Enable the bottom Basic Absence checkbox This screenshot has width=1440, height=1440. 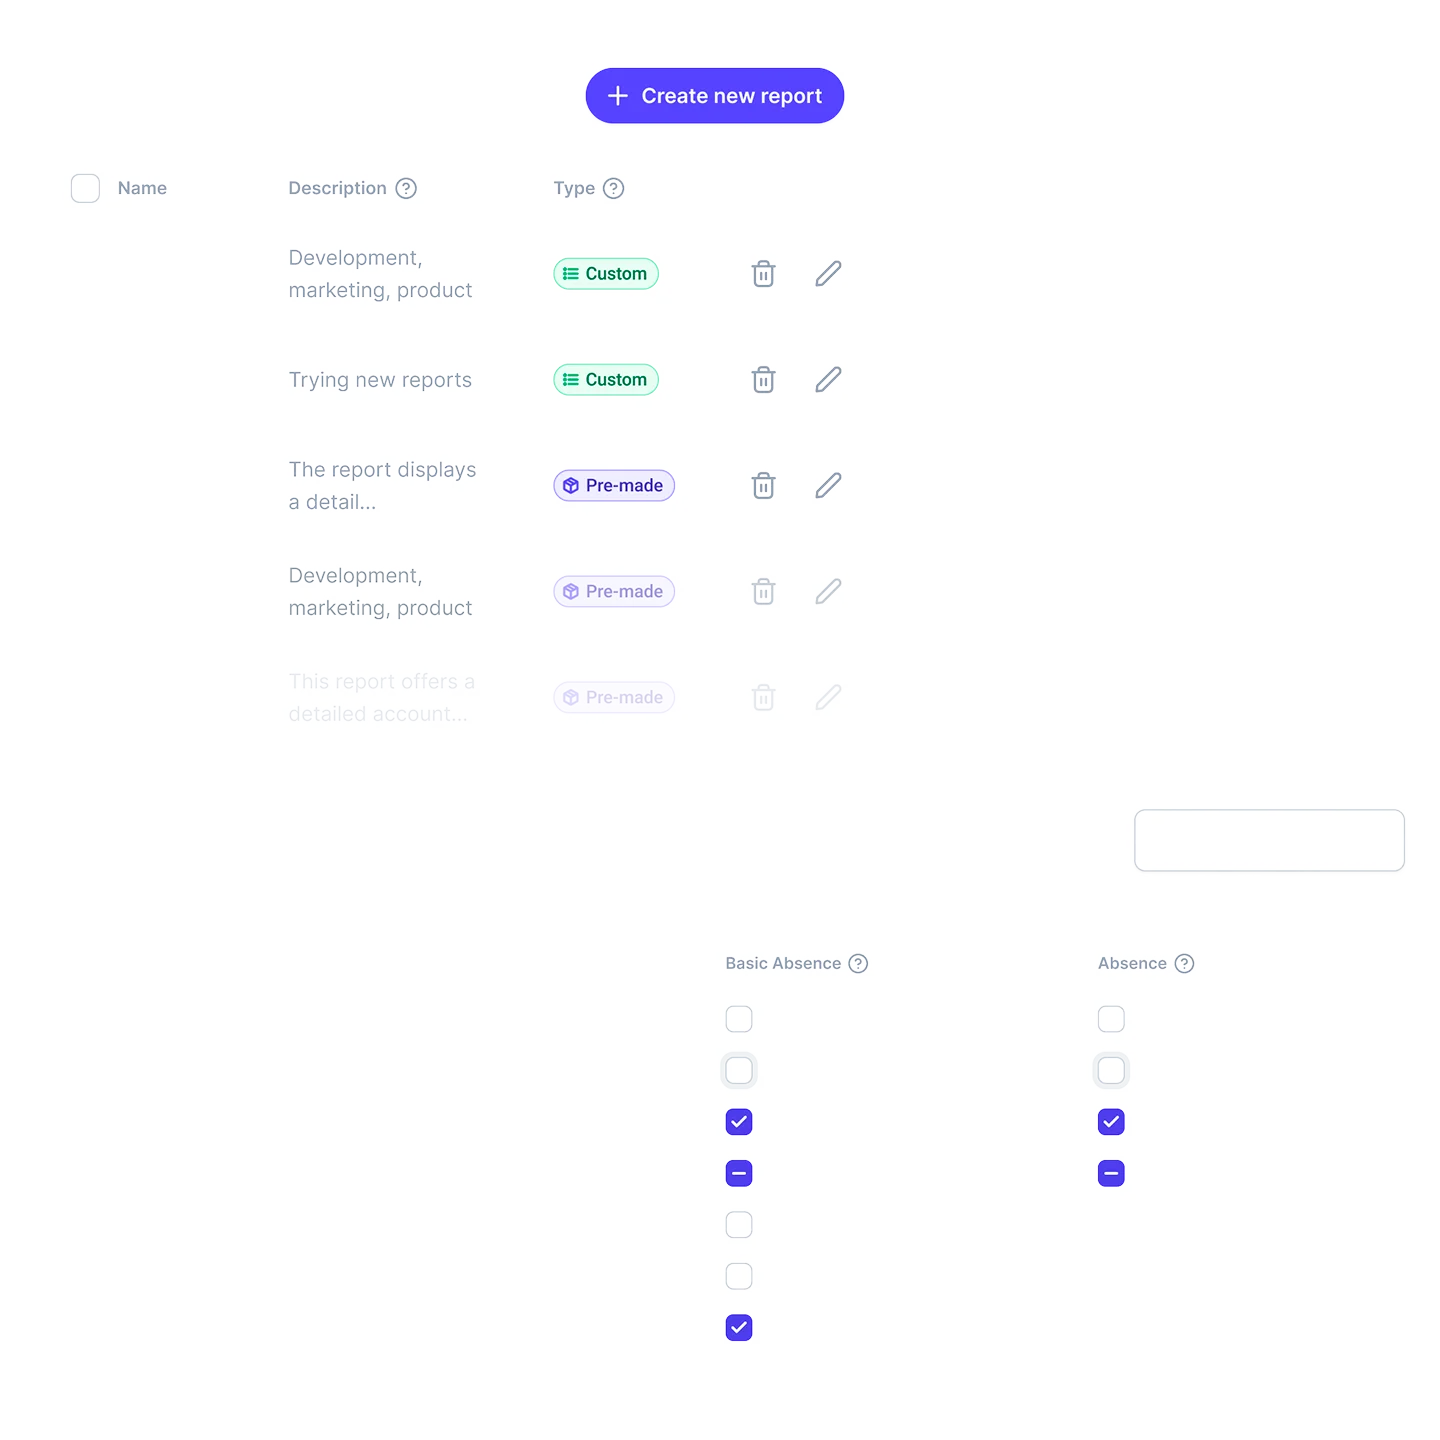[739, 1327]
